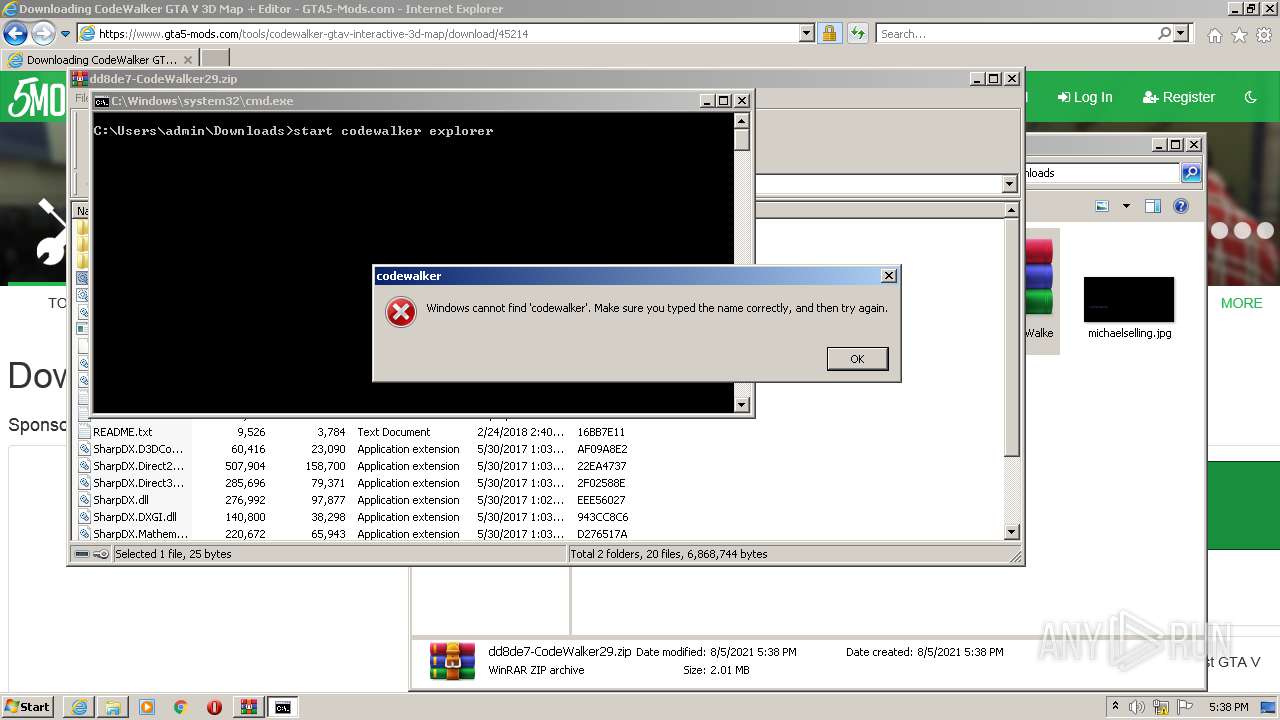Open a new browser tab
Screen dimensions: 1280x720
(215, 59)
